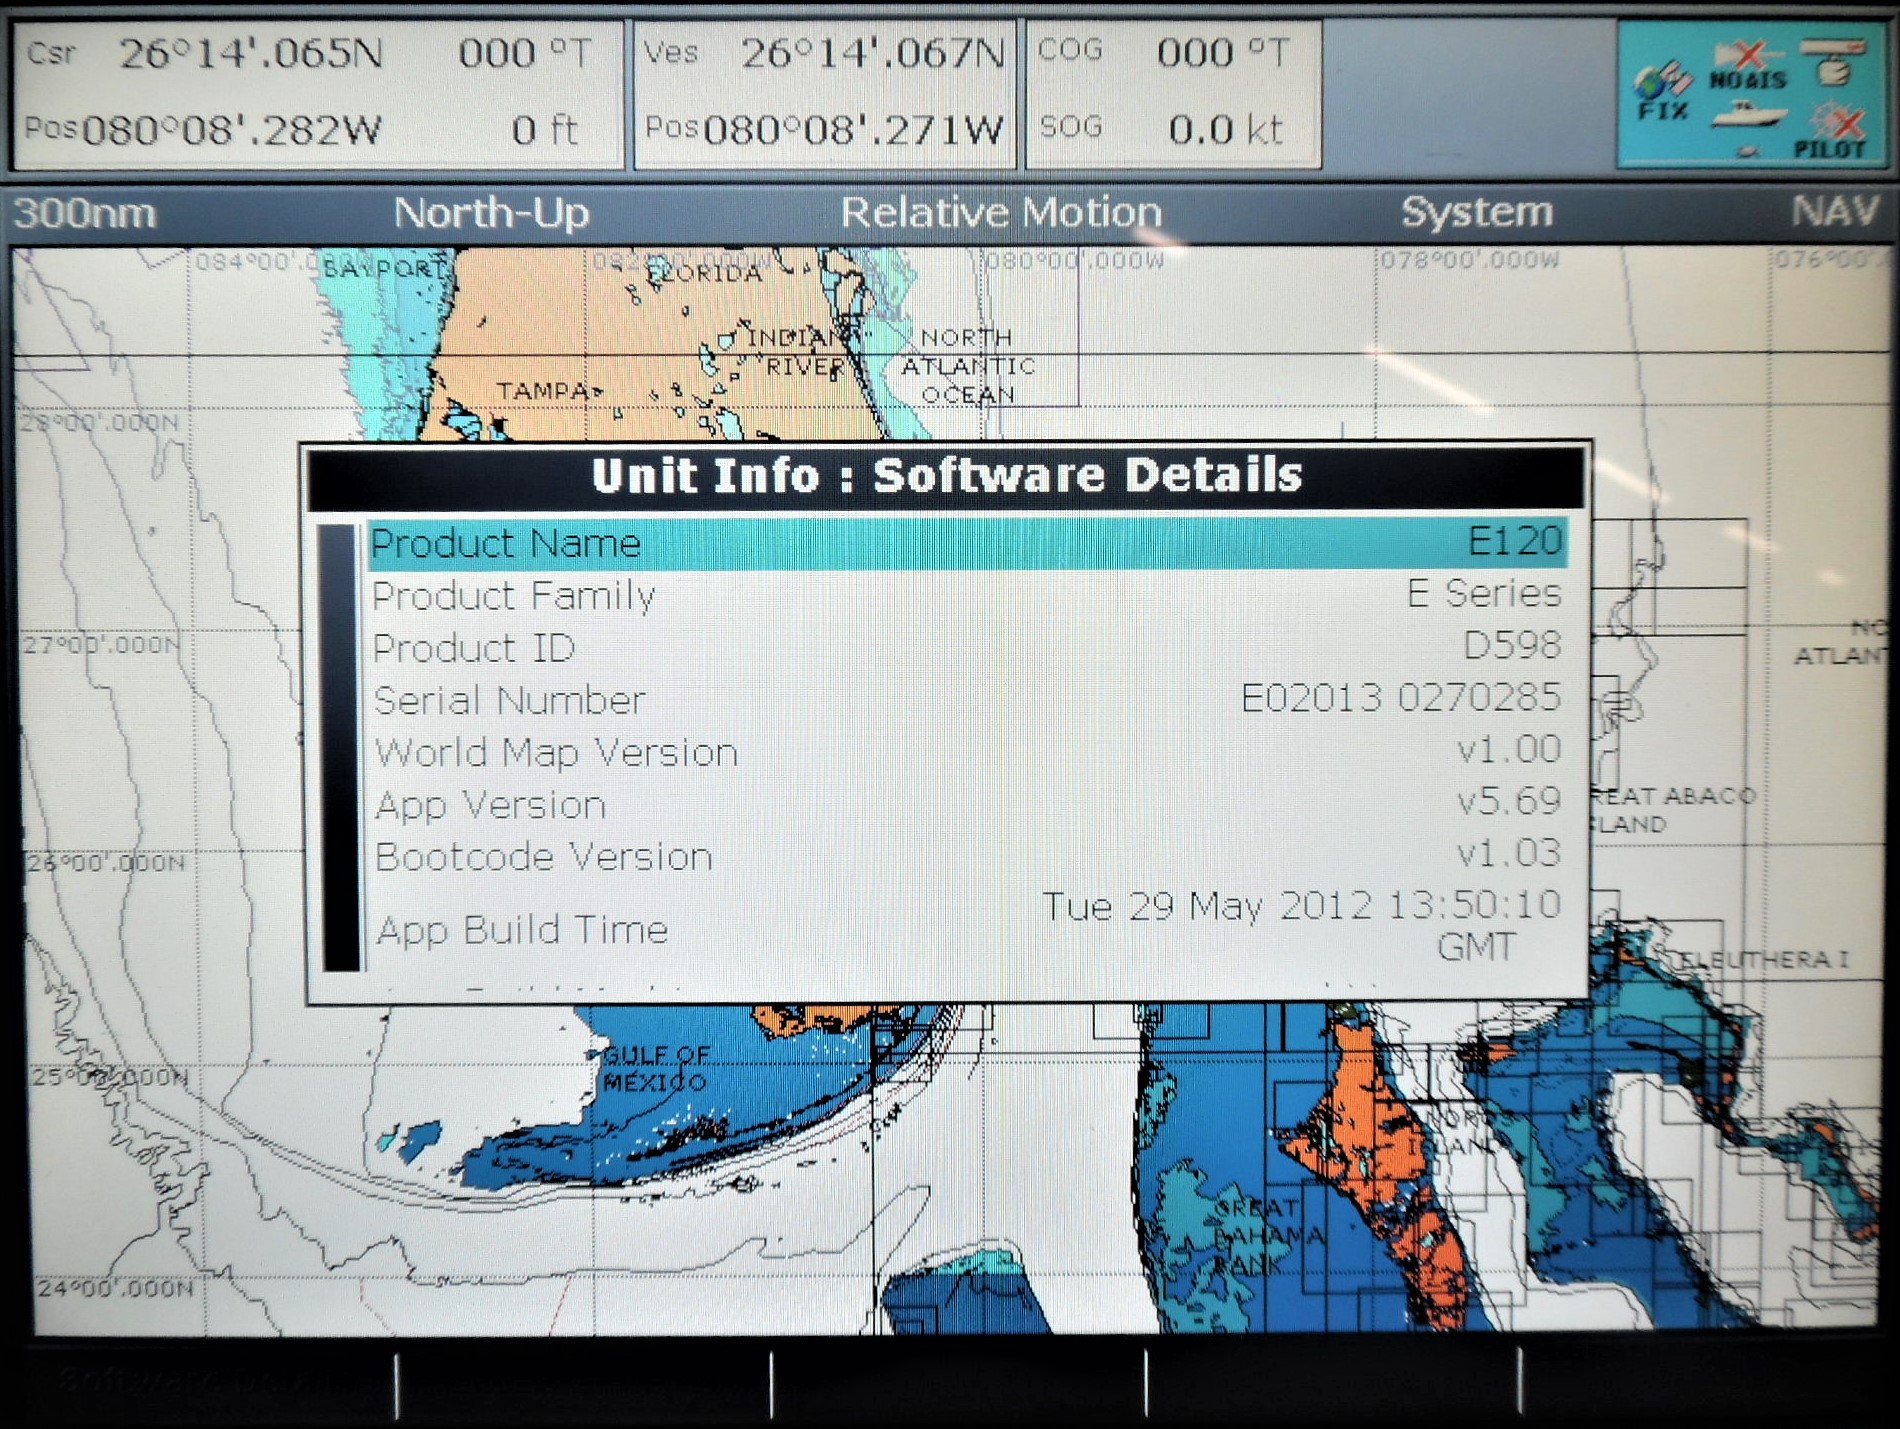Click the 24°00'.000N latitude gridline label
This screenshot has height=1429, width=1900.
click(x=114, y=1288)
